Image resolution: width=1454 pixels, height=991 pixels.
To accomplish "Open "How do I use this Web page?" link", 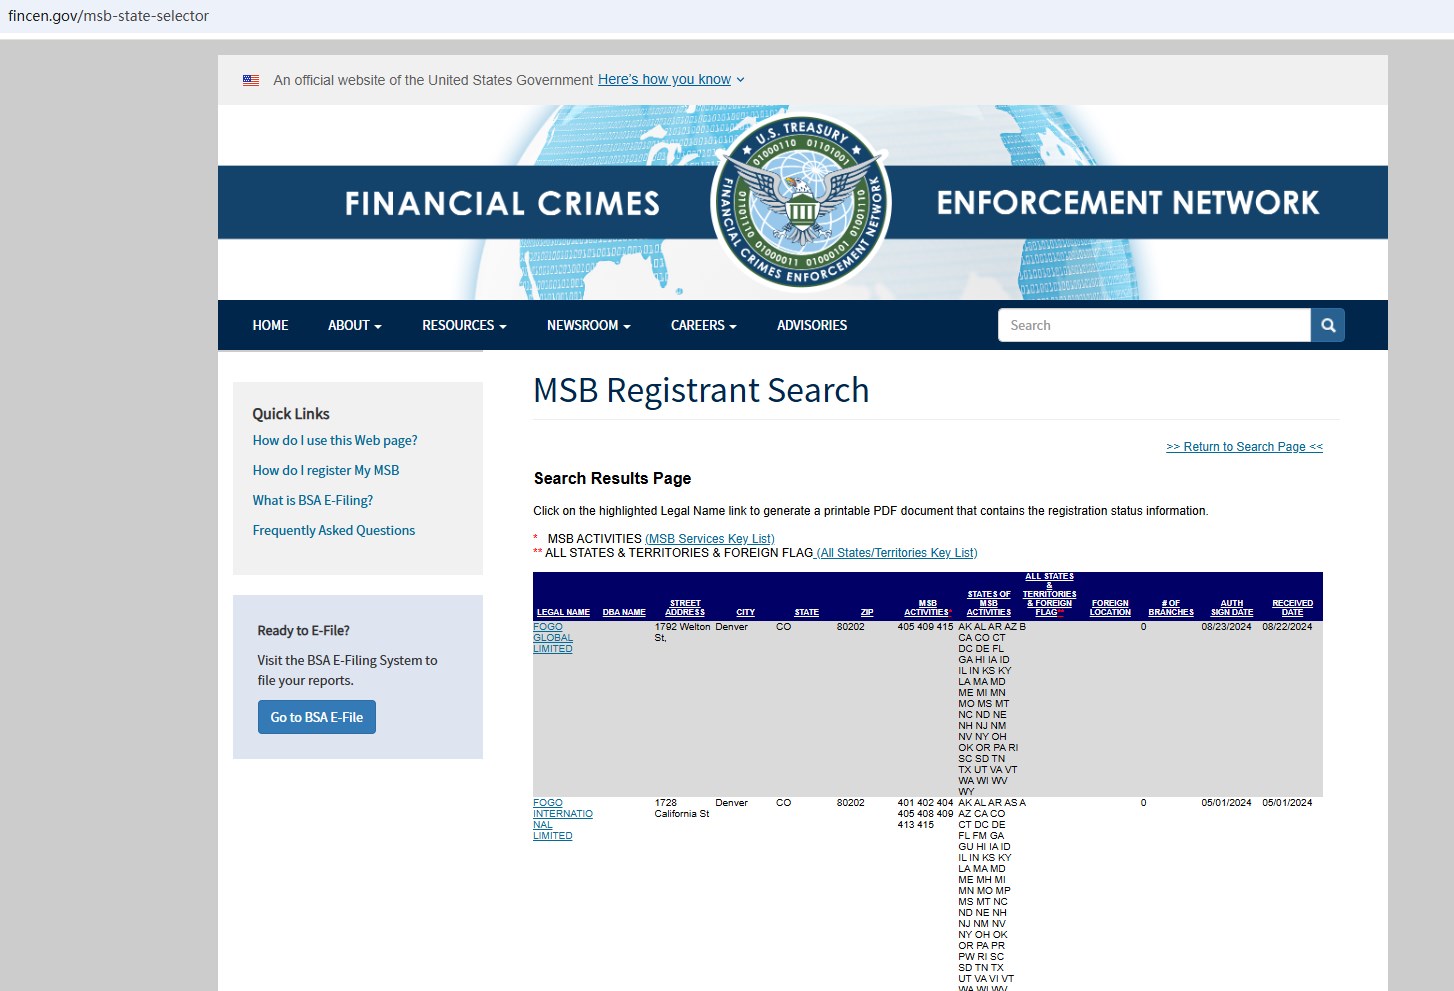I will (x=335, y=440).
